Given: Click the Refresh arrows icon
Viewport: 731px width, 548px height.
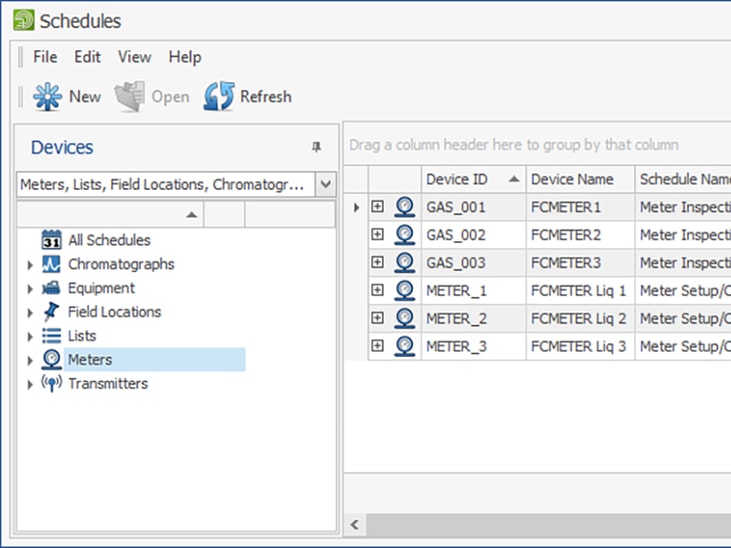Looking at the screenshot, I should click(219, 97).
